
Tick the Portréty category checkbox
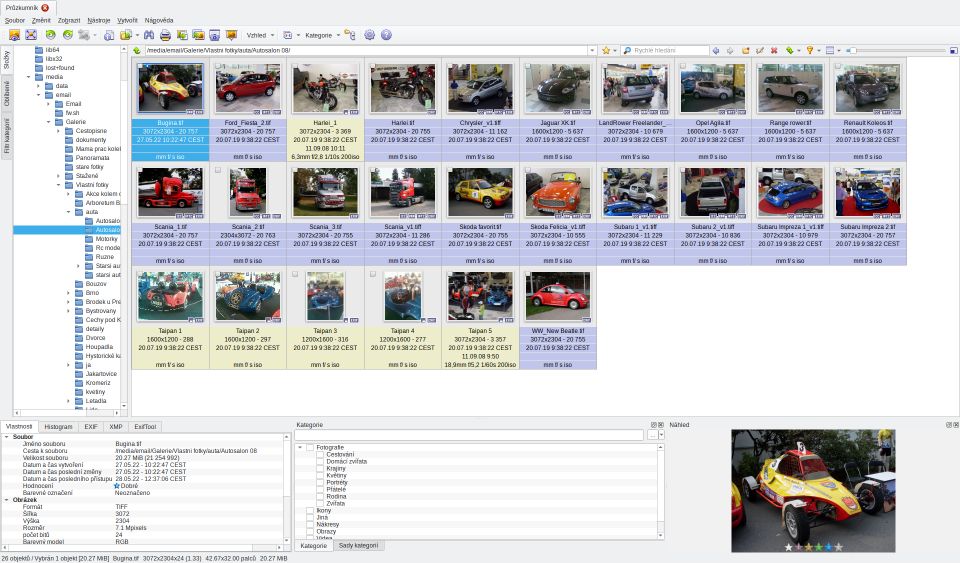click(x=320, y=482)
